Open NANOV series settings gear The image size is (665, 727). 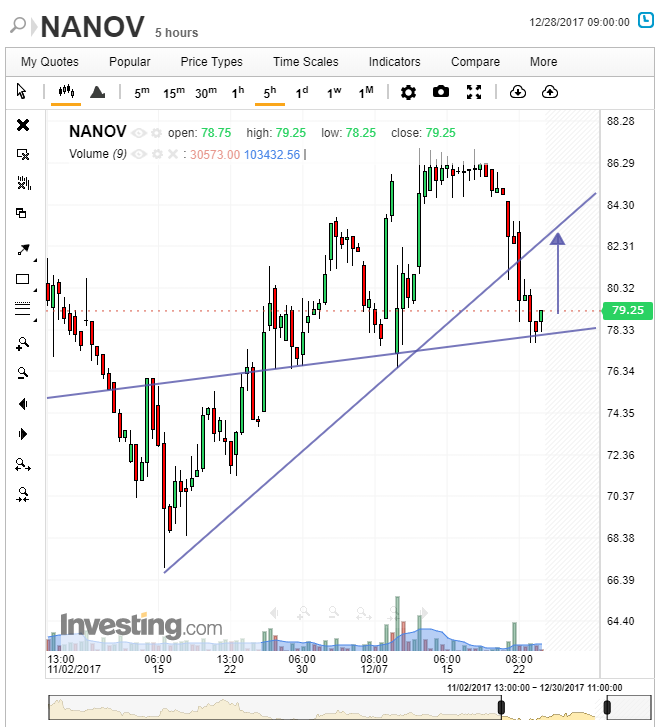tap(157, 133)
